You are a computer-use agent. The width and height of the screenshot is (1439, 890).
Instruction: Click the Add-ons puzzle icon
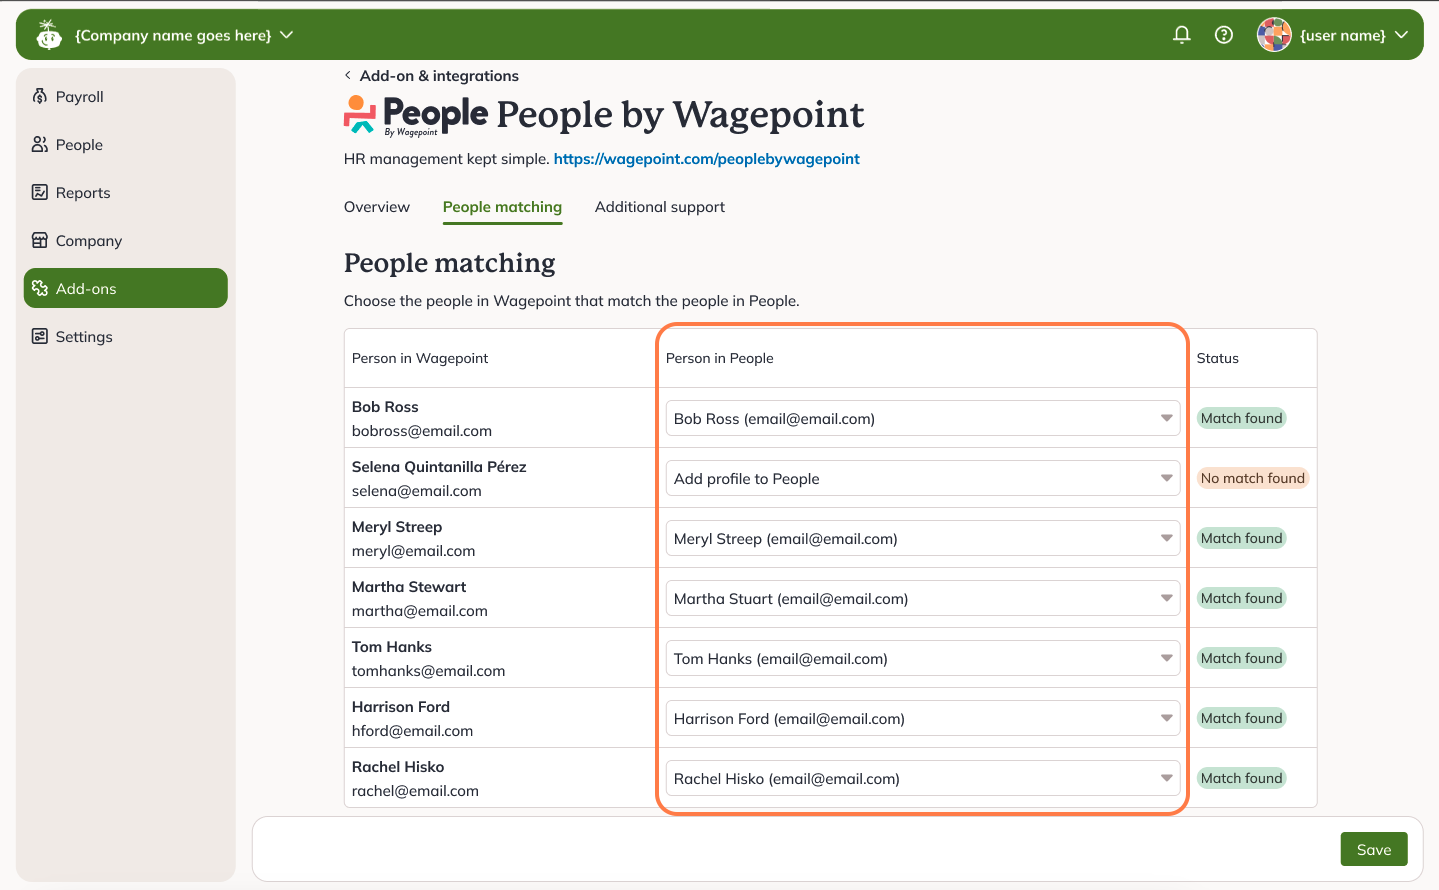40,288
